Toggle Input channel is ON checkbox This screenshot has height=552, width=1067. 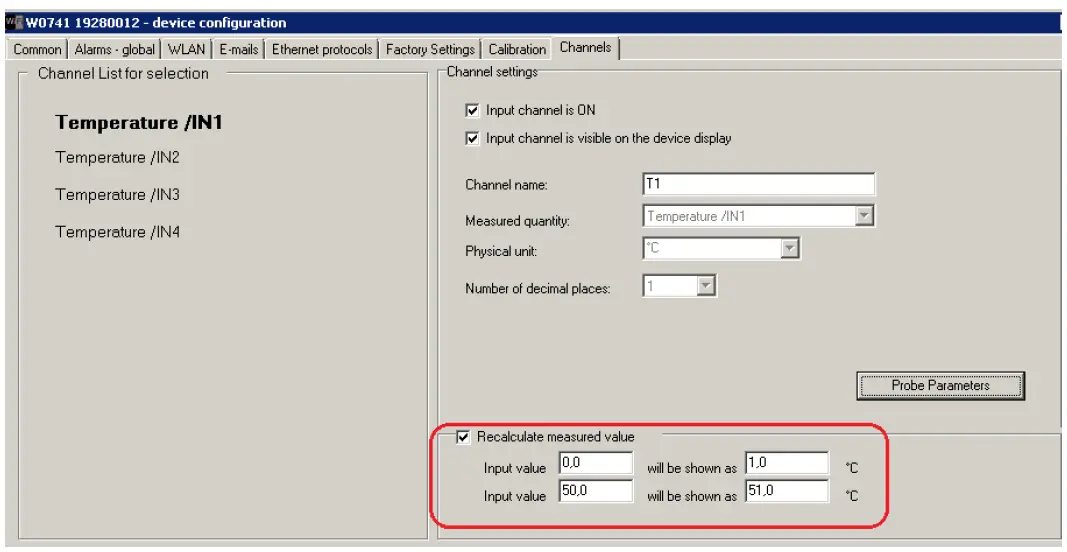pyautogui.click(x=472, y=110)
